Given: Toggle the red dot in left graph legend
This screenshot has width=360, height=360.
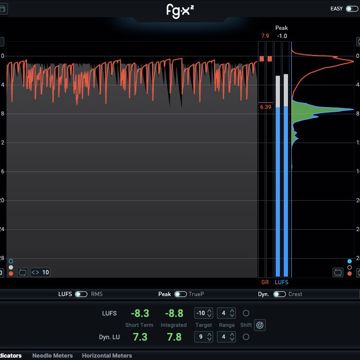Looking at the screenshot, I should [11, 274].
